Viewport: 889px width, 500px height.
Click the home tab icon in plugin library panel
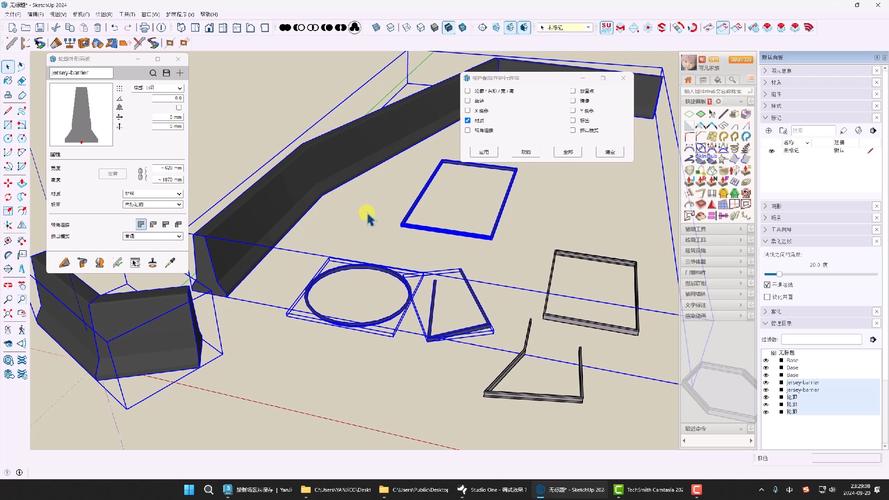(x=688, y=80)
